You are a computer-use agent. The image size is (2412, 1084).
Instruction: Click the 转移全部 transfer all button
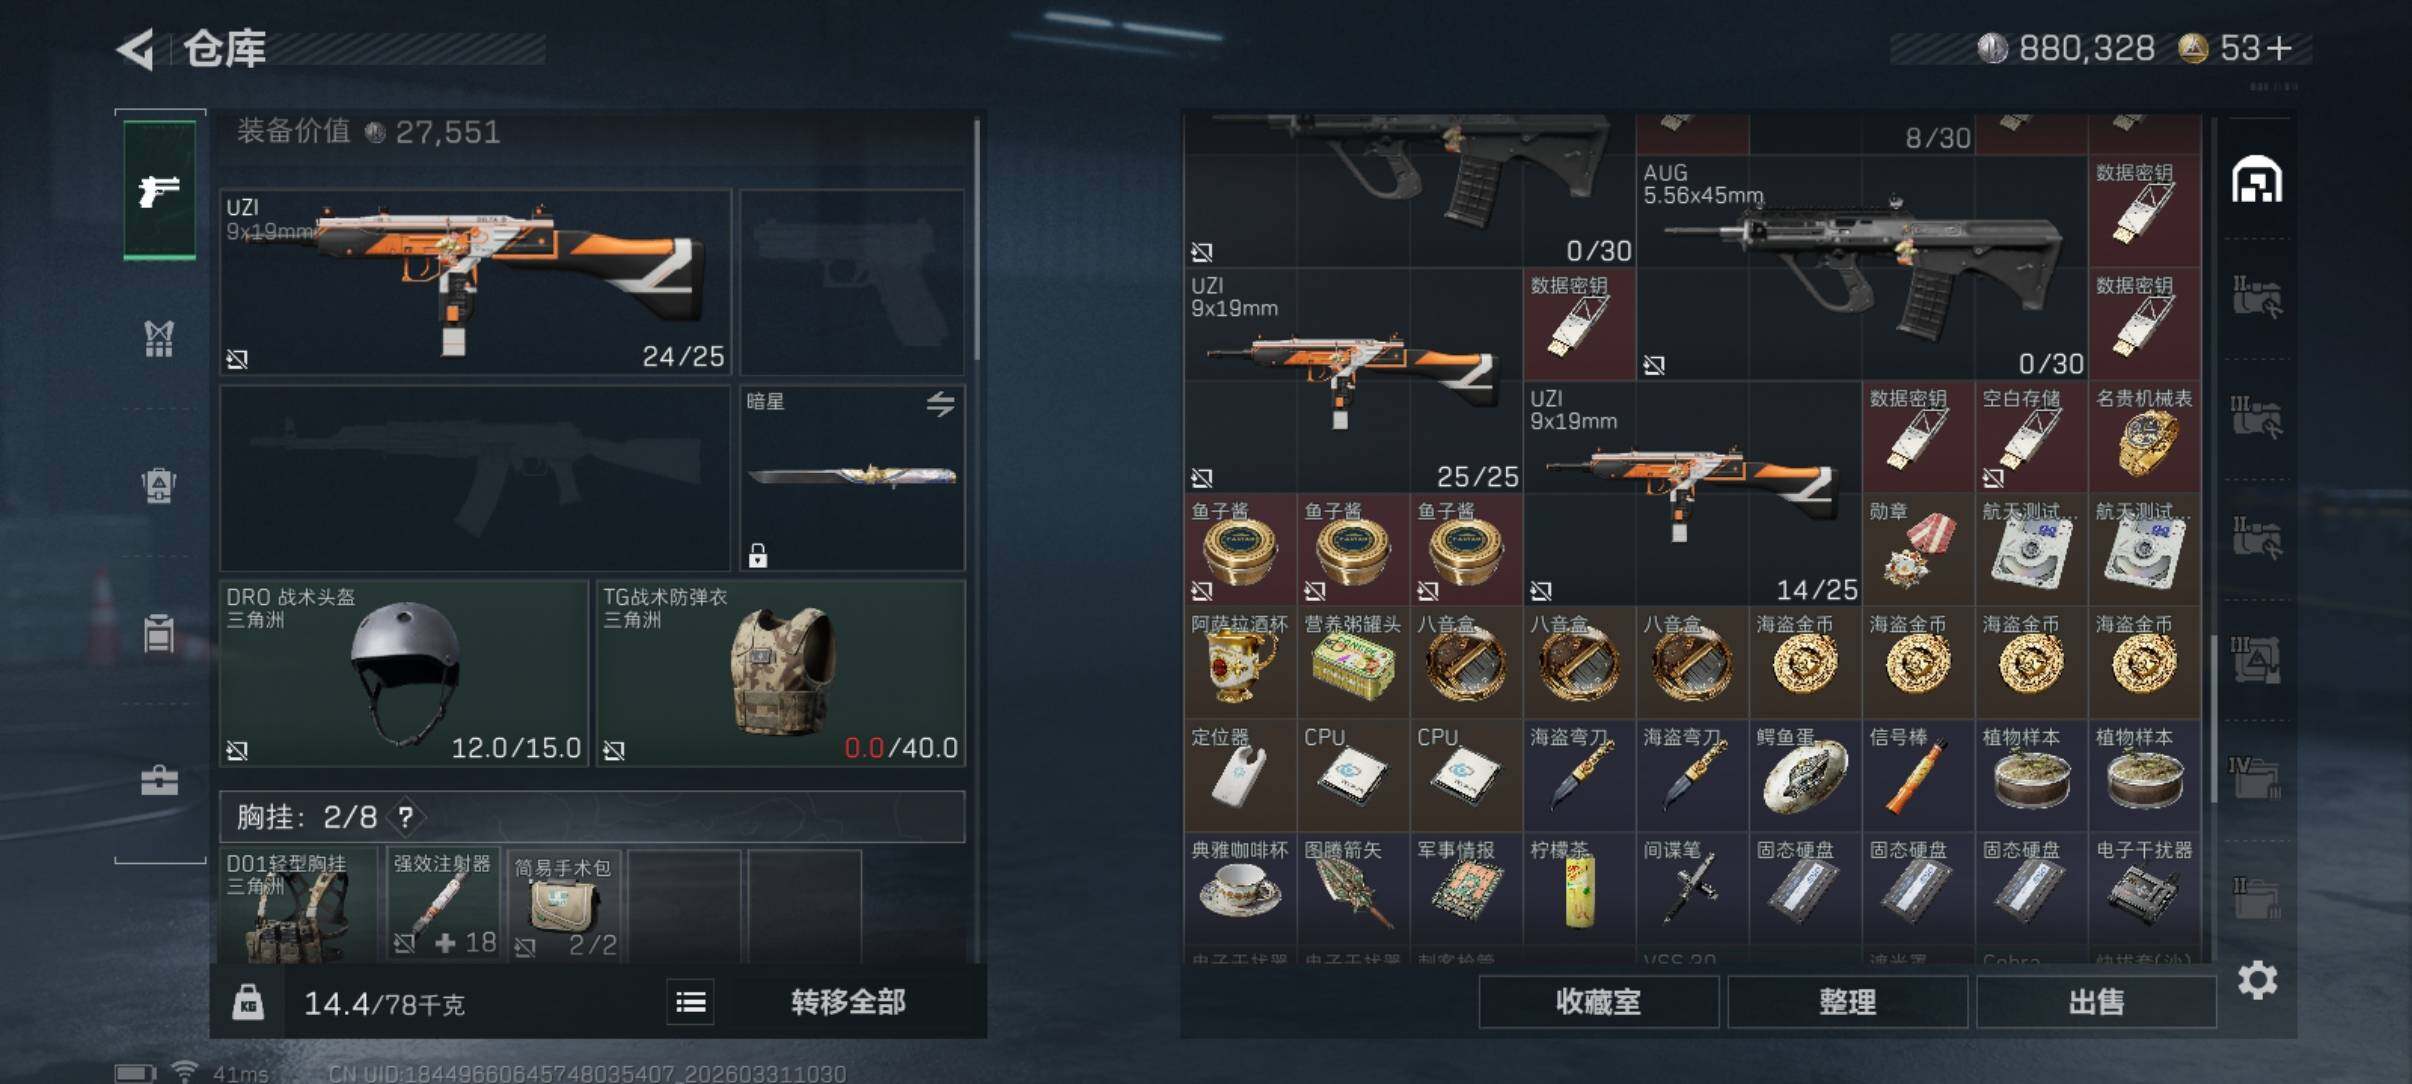848,1002
